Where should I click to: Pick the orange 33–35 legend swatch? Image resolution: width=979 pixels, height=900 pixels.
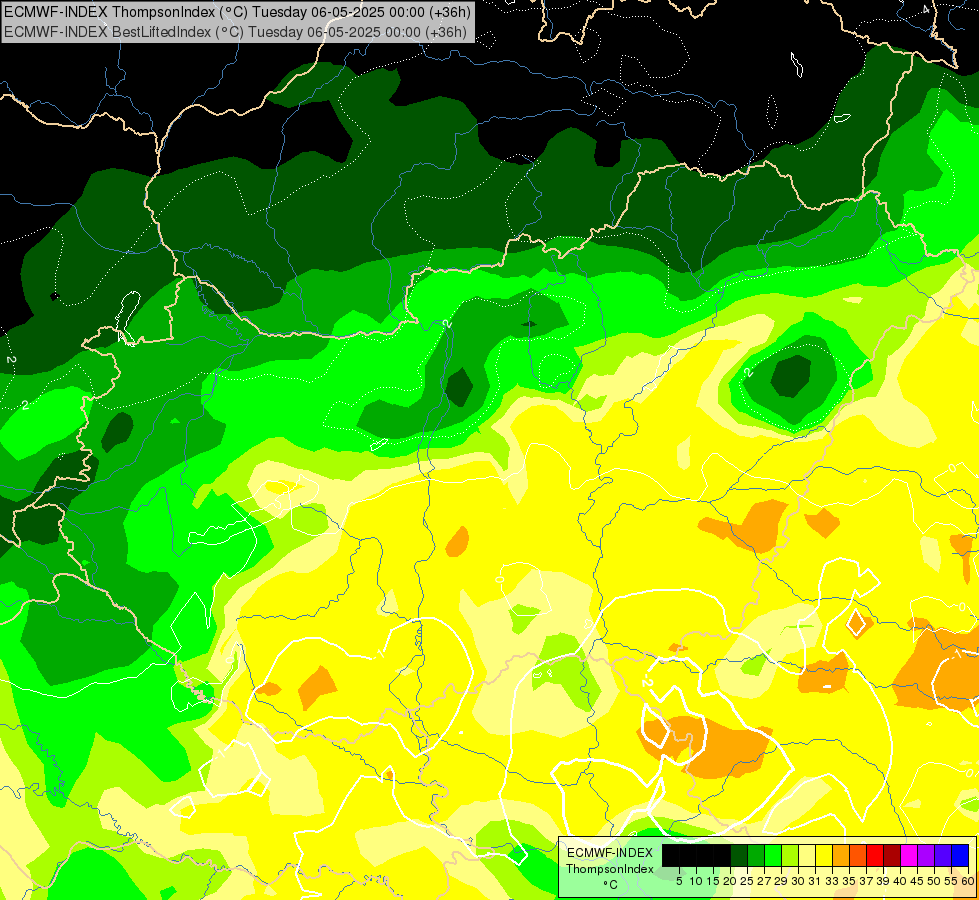coord(842,855)
